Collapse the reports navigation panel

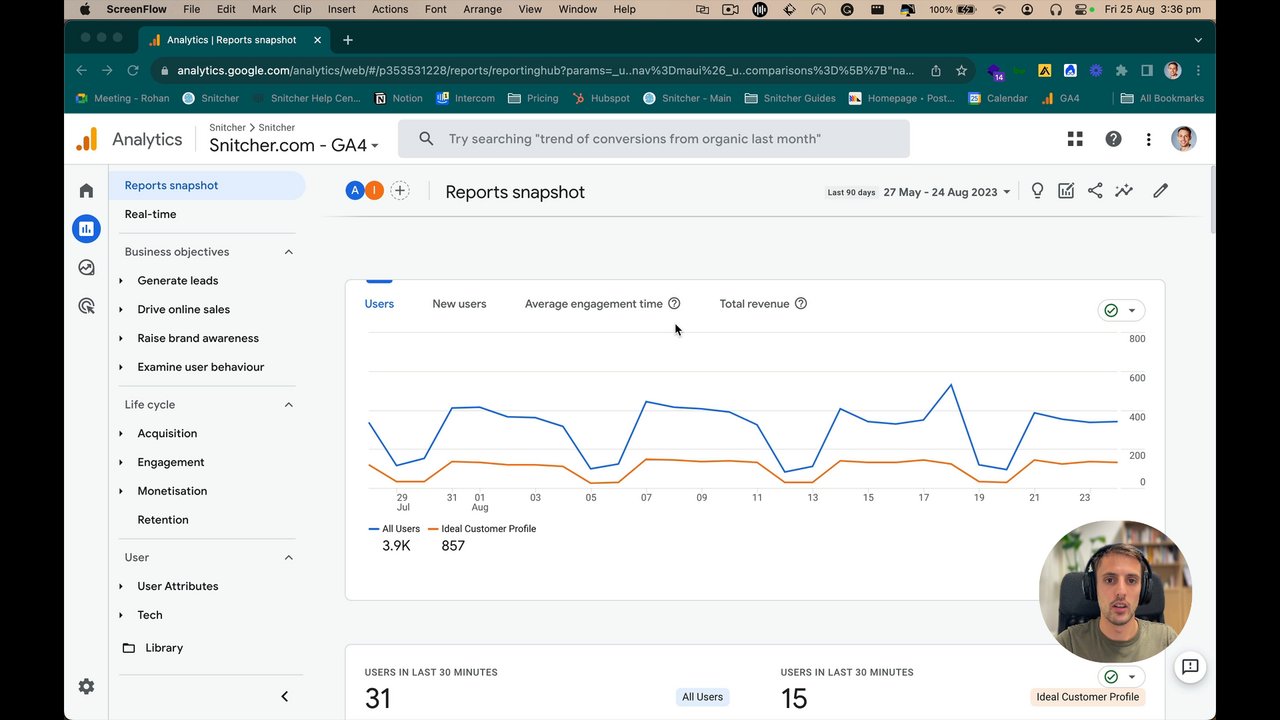point(284,696)
